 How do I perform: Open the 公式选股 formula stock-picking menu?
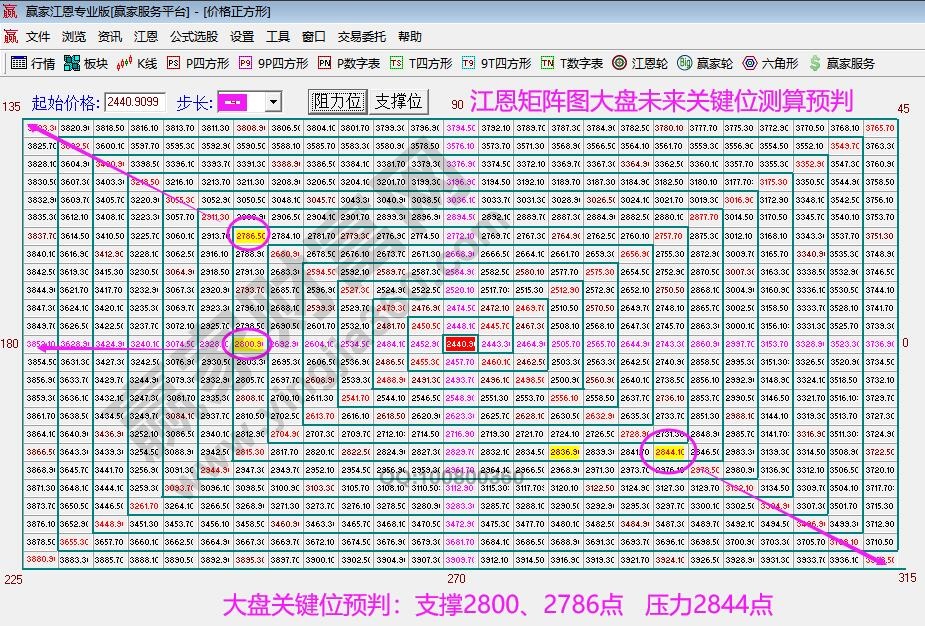tap(193, 36)
